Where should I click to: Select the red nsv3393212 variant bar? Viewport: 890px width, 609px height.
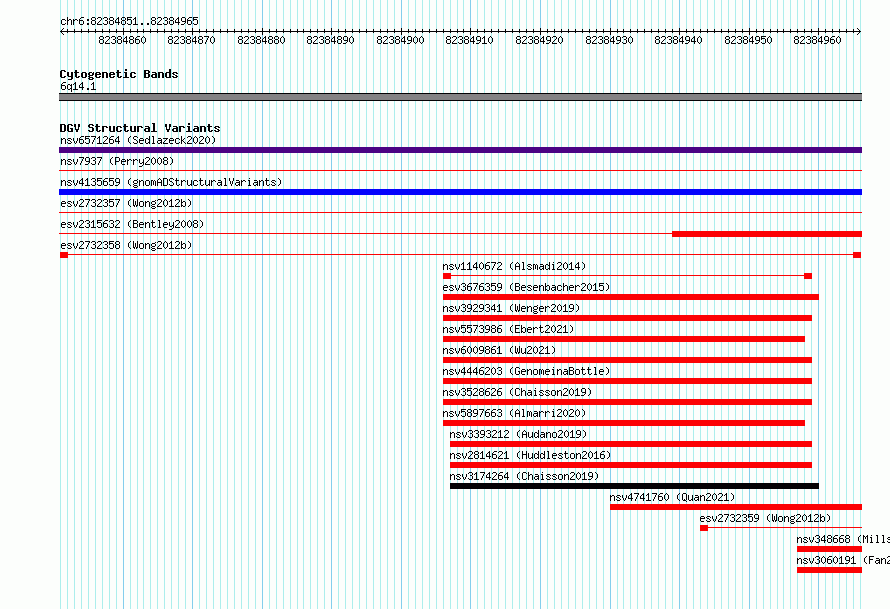(x=631, y=444)
